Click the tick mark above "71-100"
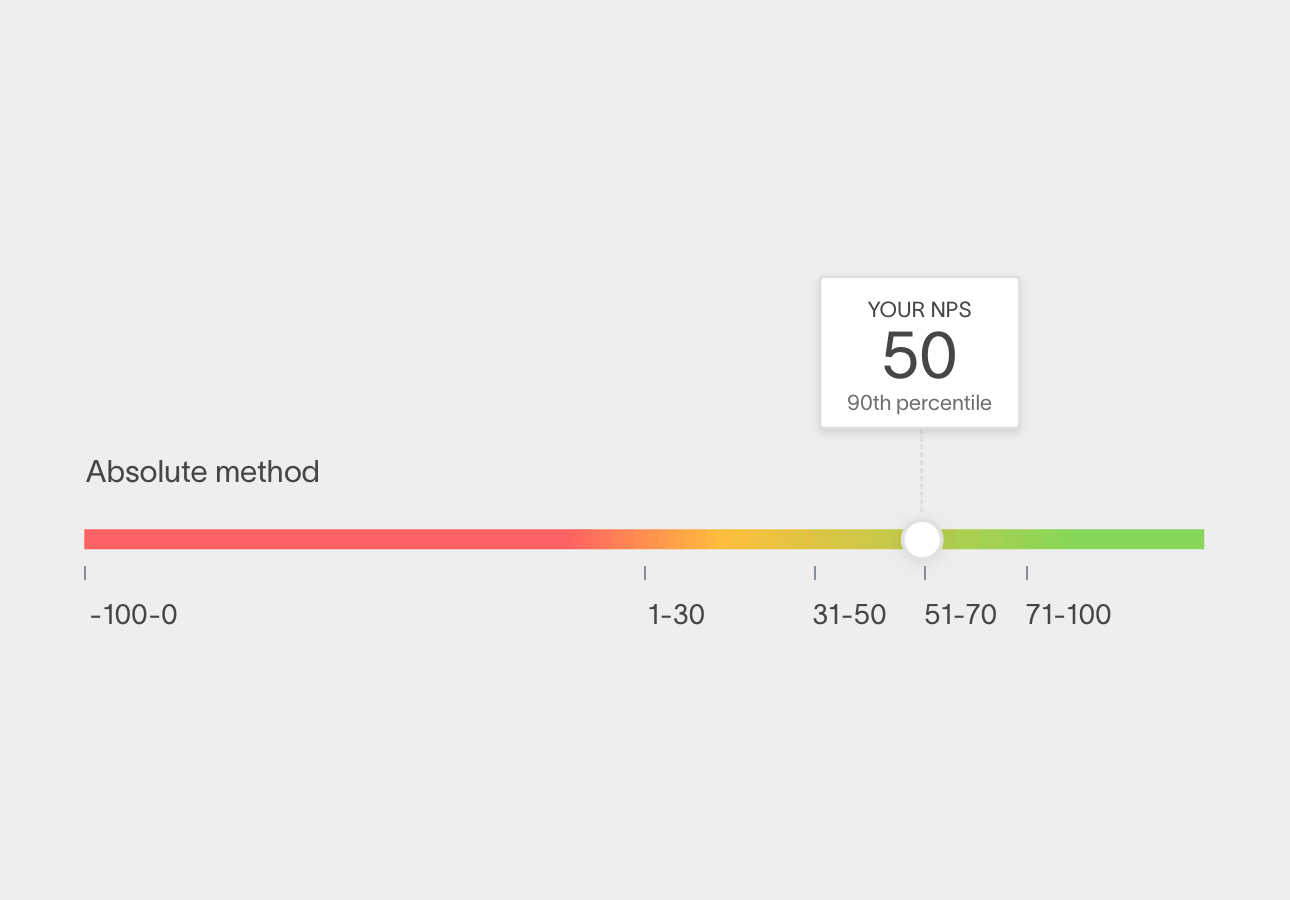Screen dimensions: 1290x900 (1027, 573)
